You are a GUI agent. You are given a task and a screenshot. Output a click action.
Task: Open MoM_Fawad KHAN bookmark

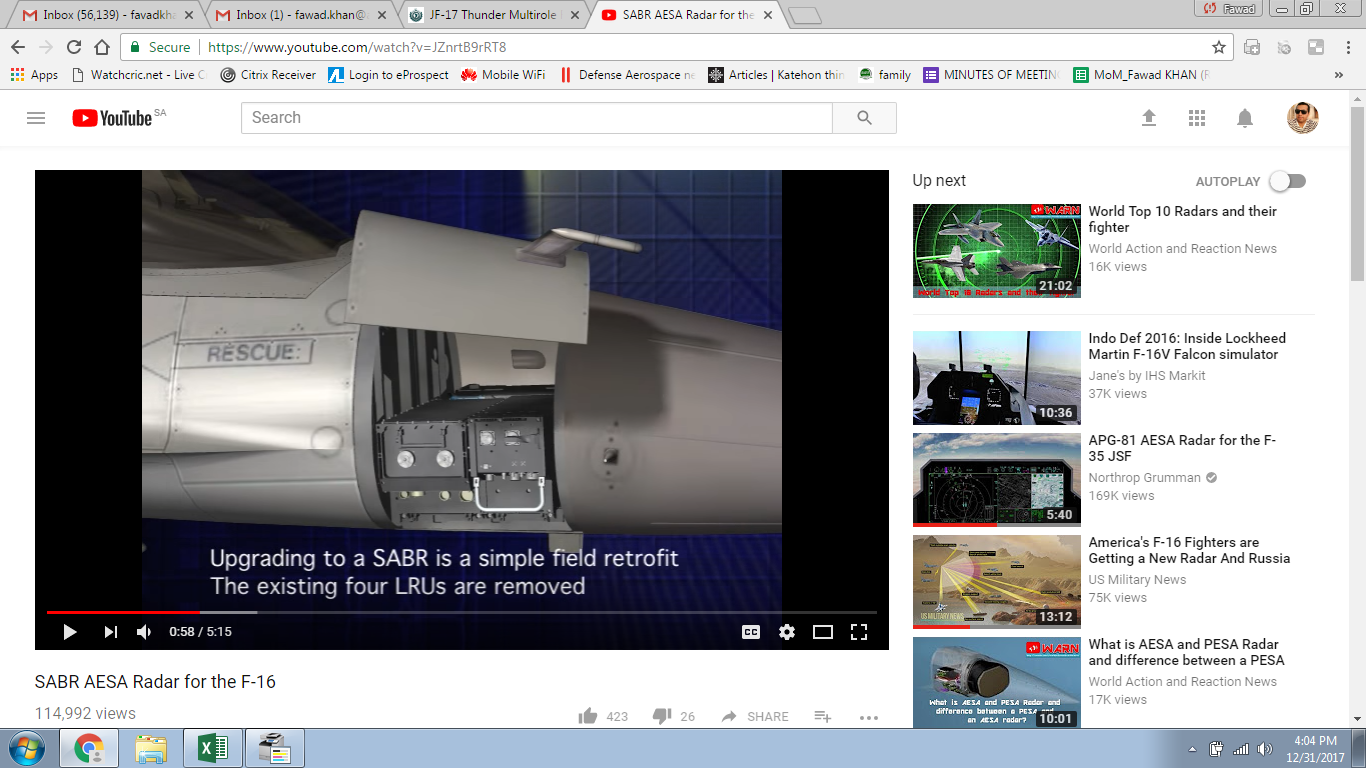pos(1141,75)
